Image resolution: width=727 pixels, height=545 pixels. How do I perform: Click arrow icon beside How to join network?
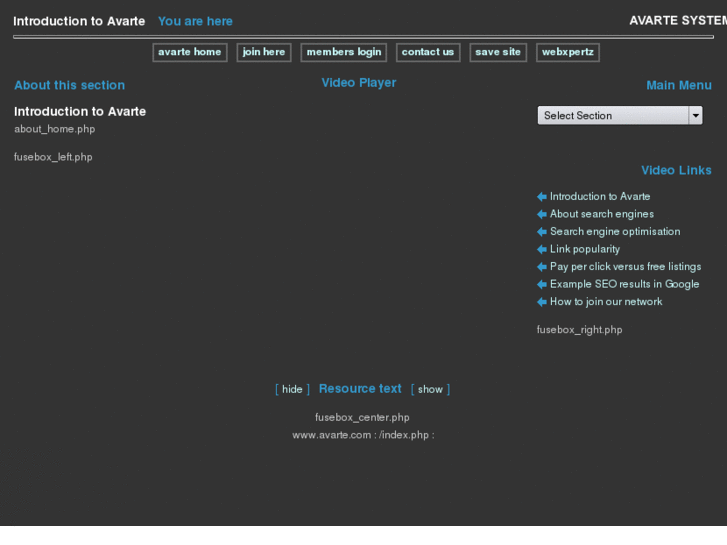click(542, 302)
